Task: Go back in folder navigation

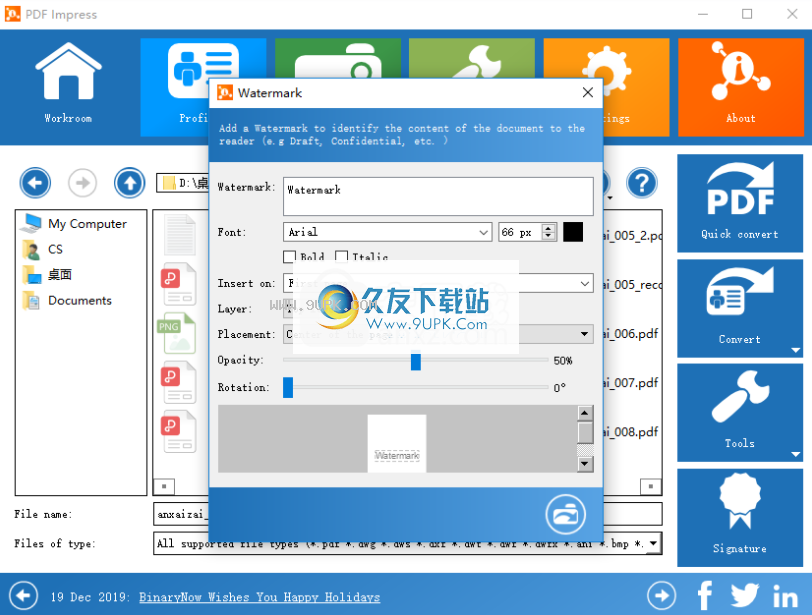Action: pos(35,183)
